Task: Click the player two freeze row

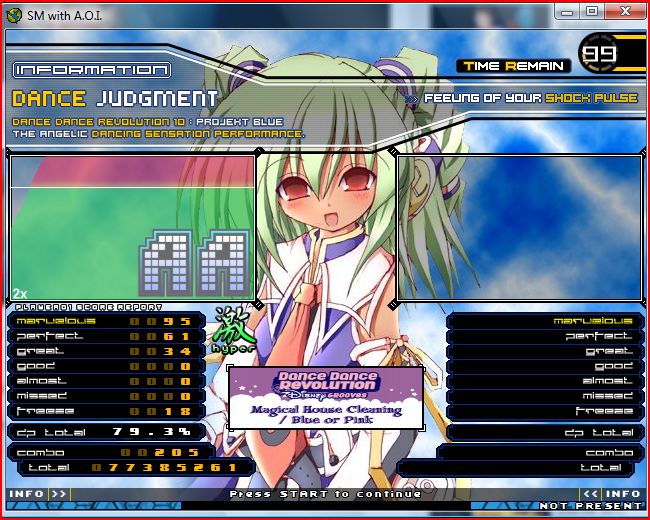Action: 545,411
